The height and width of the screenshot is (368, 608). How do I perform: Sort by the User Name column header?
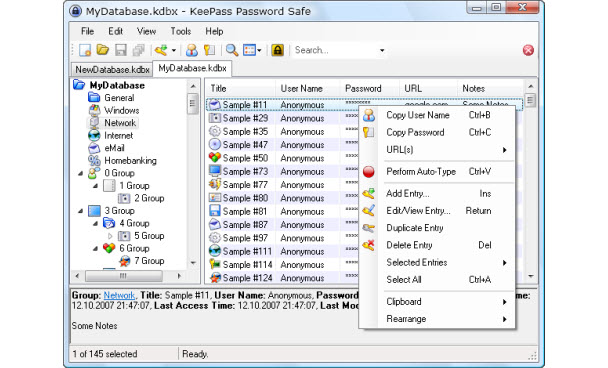pyautogui.click(x=308, y=88)
